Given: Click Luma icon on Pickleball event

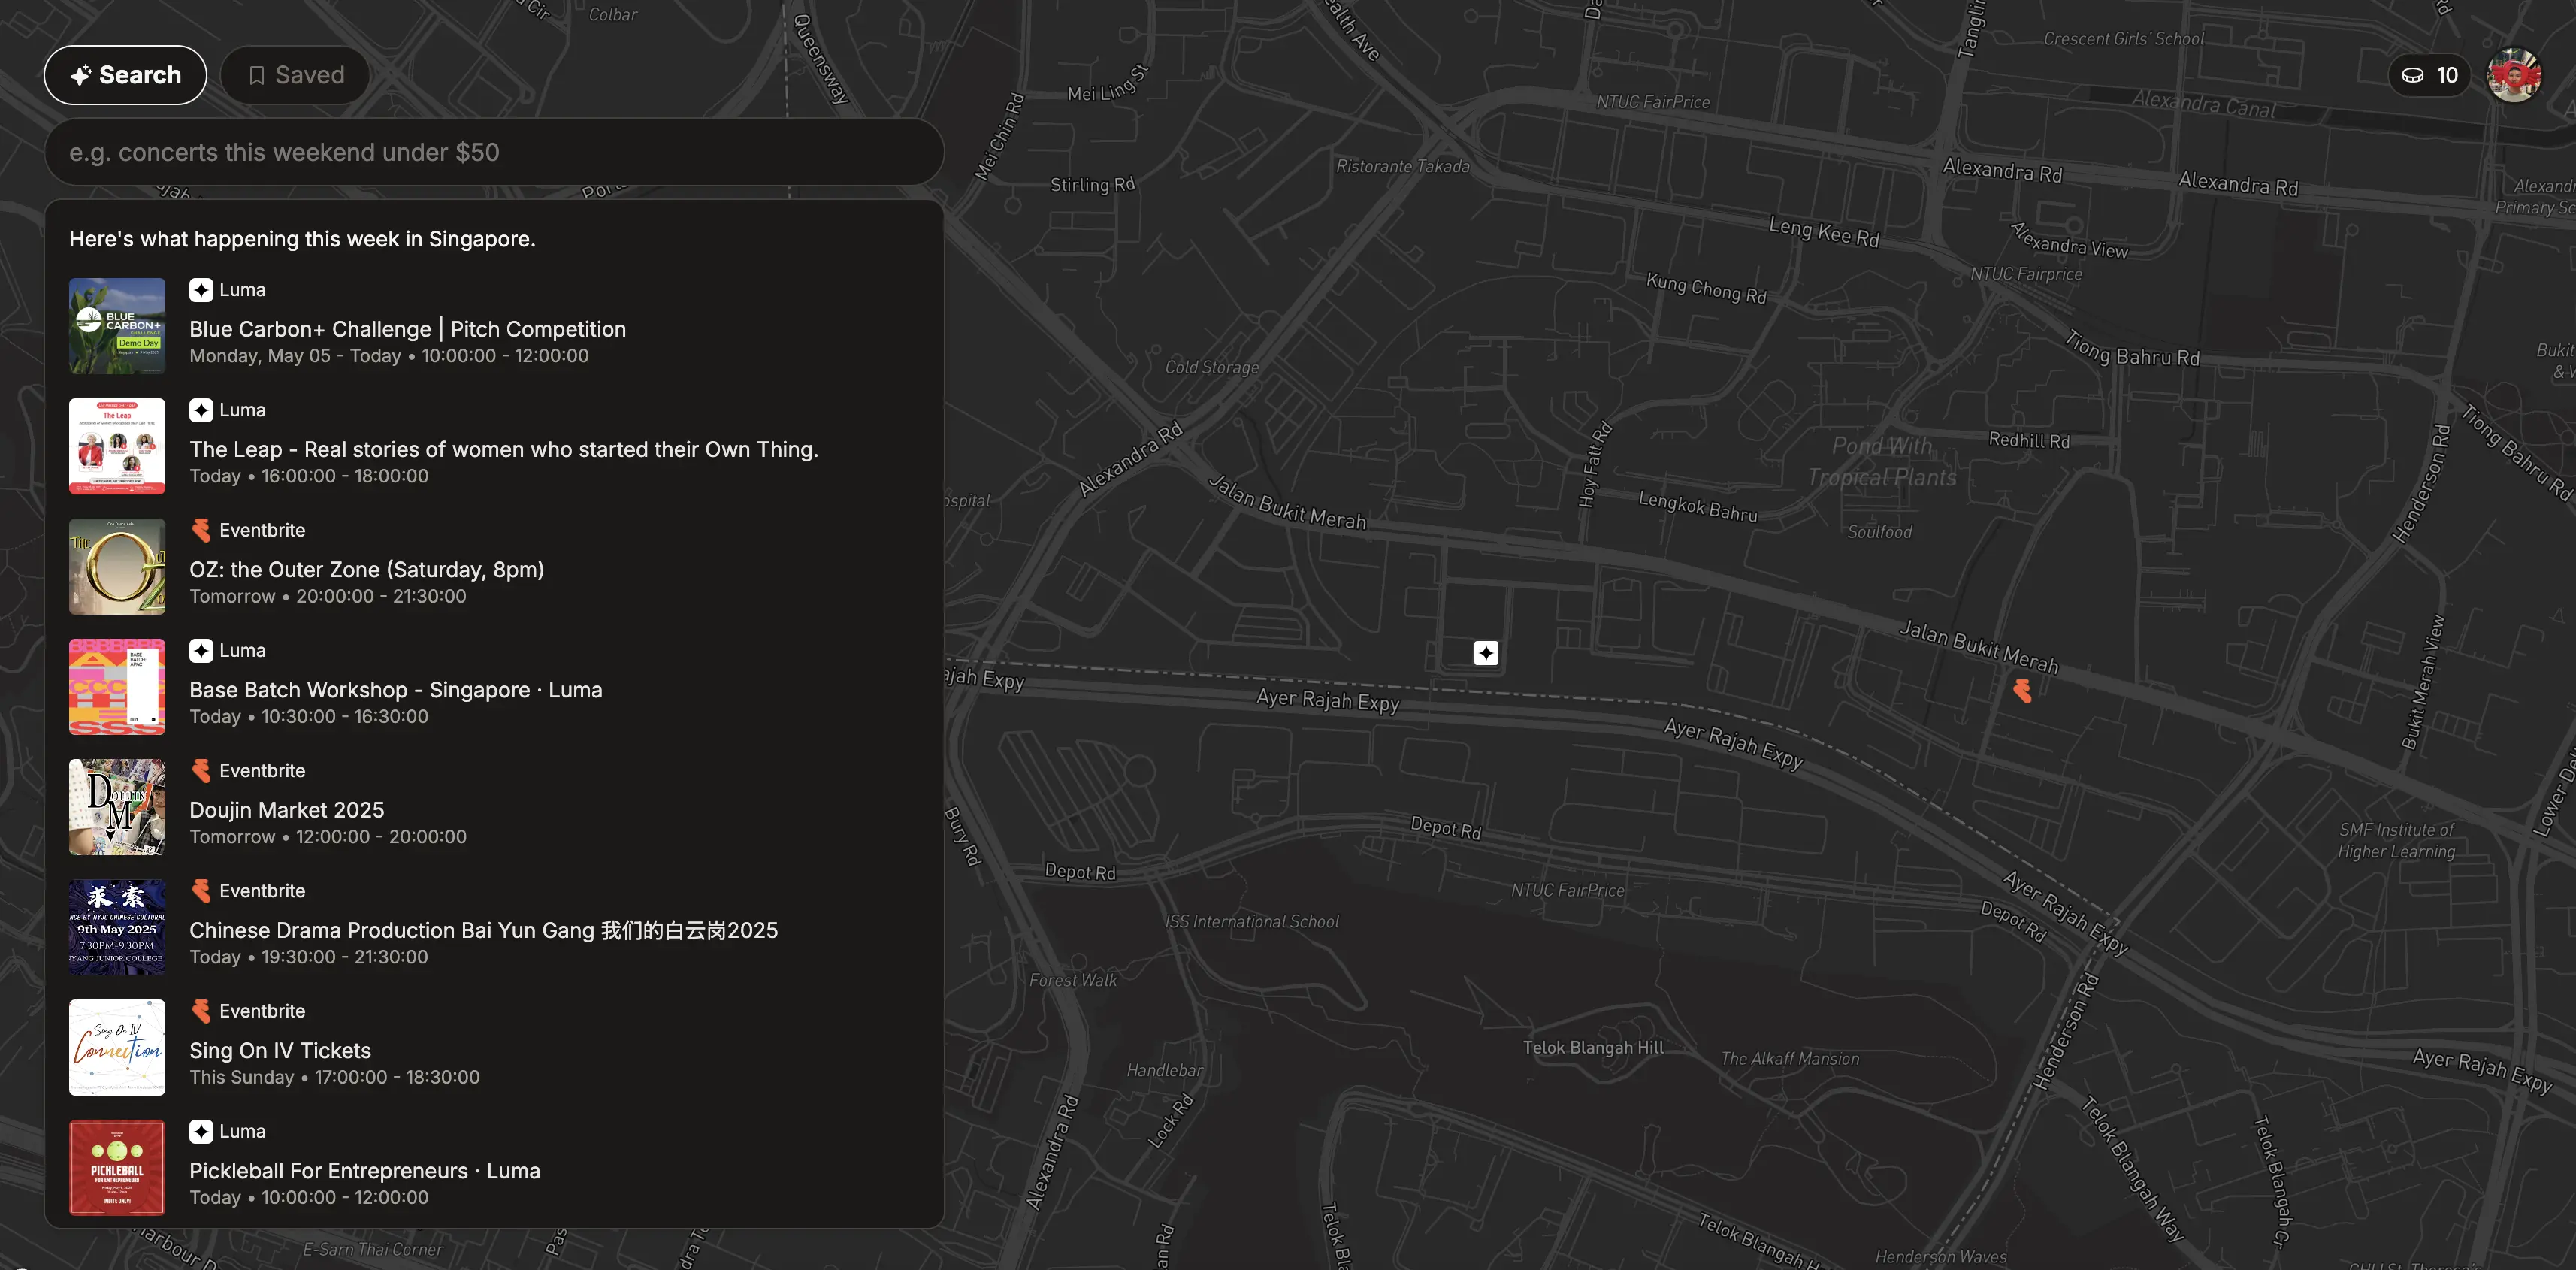Looking at the screenshot, I should 201,1131.
